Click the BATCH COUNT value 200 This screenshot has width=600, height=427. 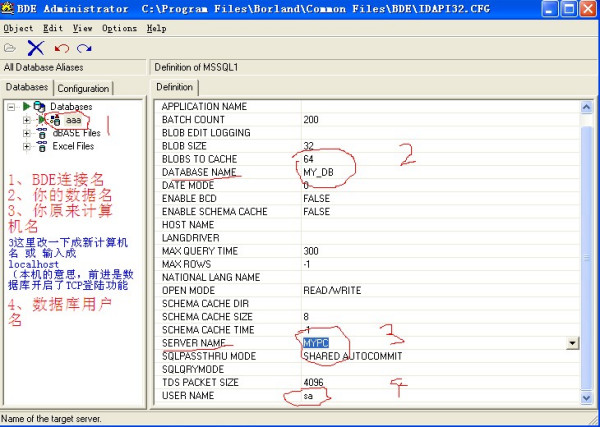click(311, 120)
